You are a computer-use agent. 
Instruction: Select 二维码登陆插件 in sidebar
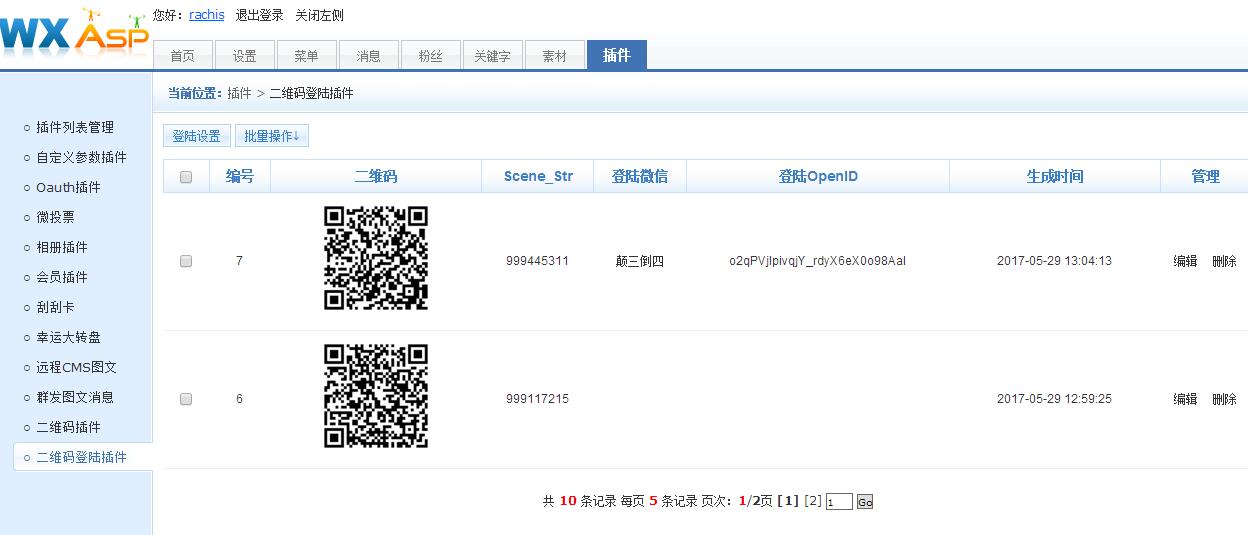(x=82, y=457)
